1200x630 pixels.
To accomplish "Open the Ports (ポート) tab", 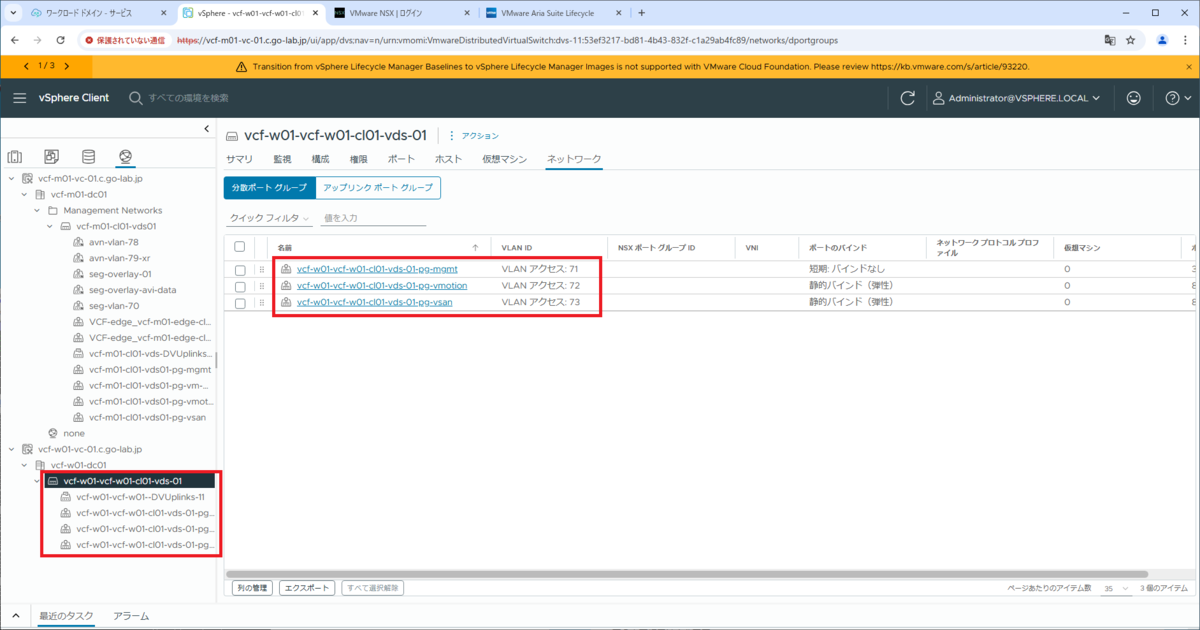I will click(x=401, y=159).
